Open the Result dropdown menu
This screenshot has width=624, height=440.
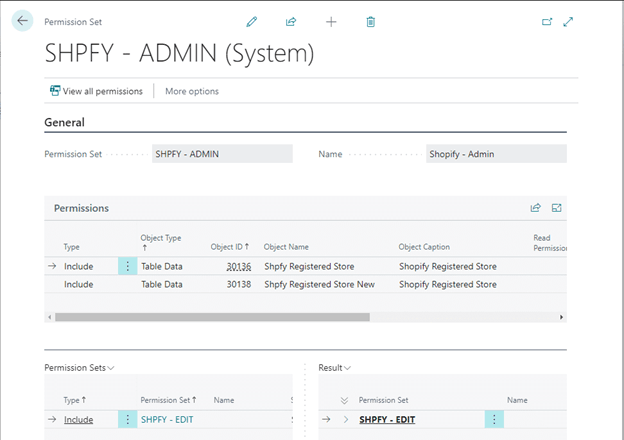click(x=334, y=368)
